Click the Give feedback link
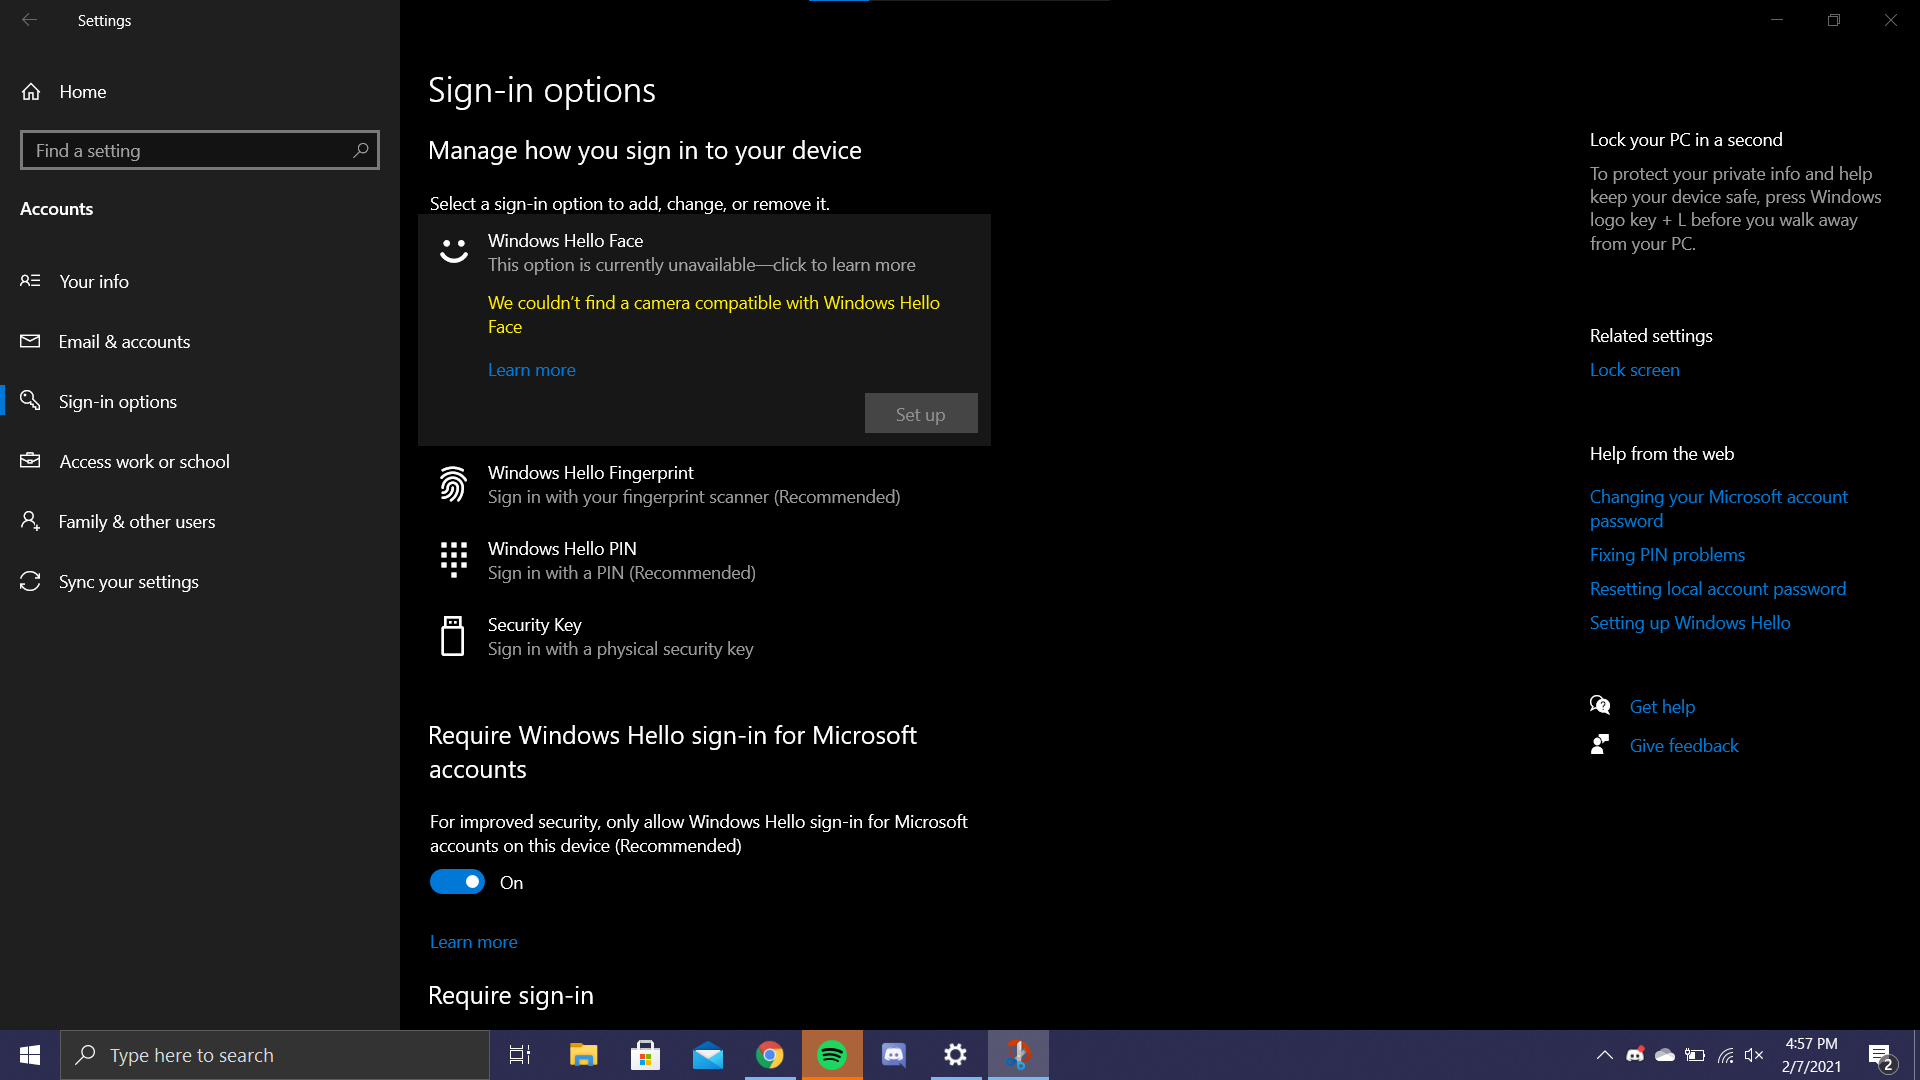The height and width of the screenshot is (1080, 1920). 1684,745
